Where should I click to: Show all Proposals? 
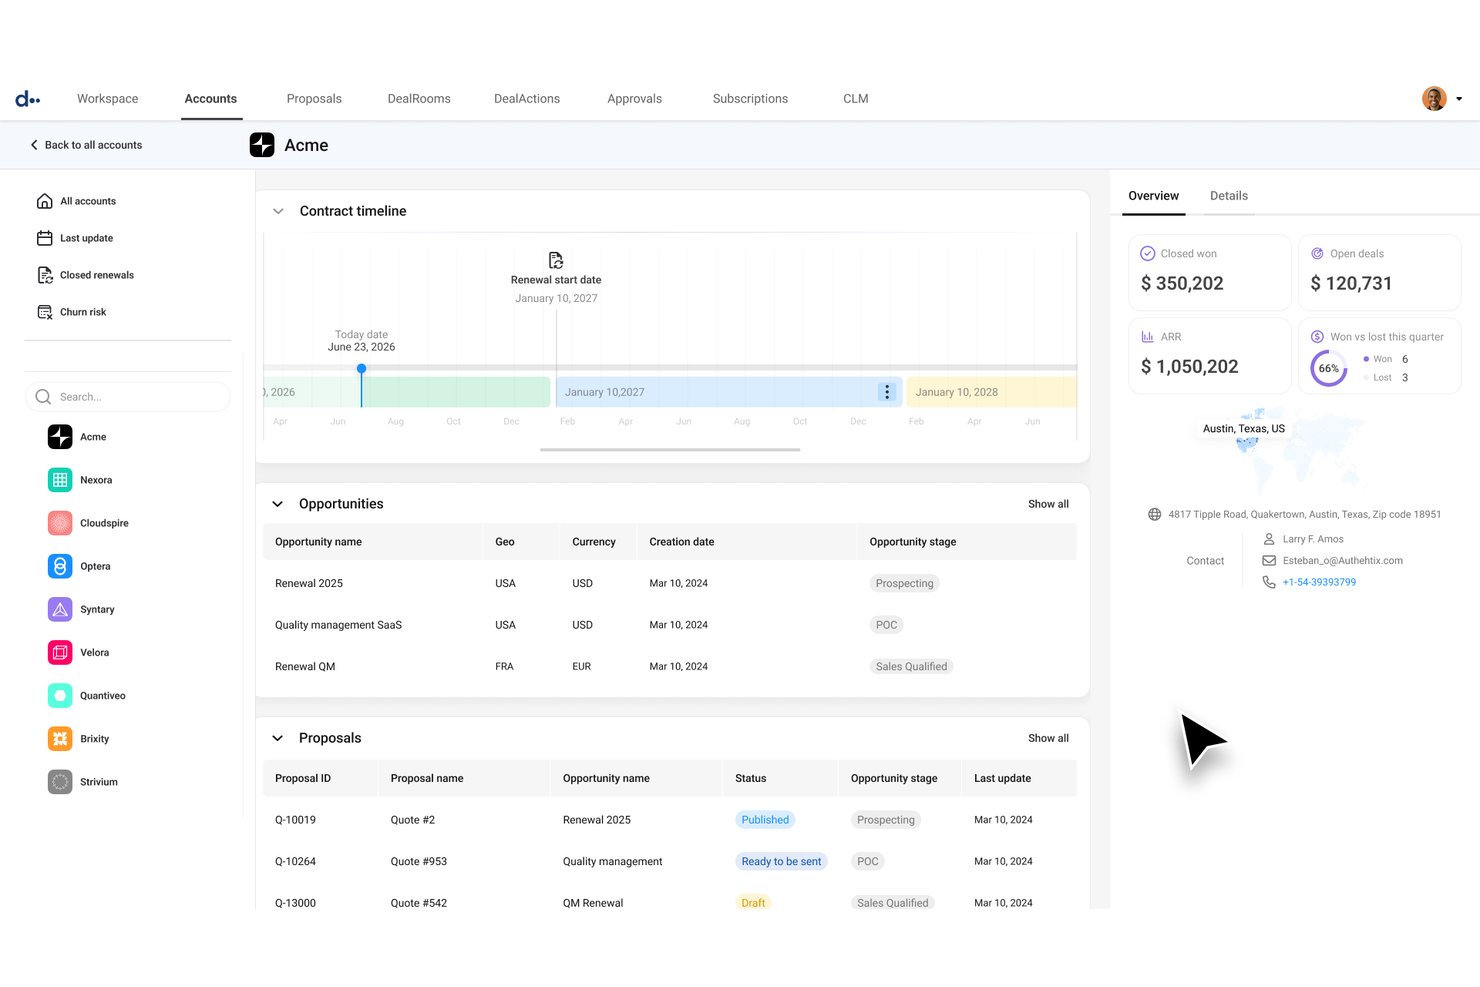pyautogui.click(x=1048, y=738)
